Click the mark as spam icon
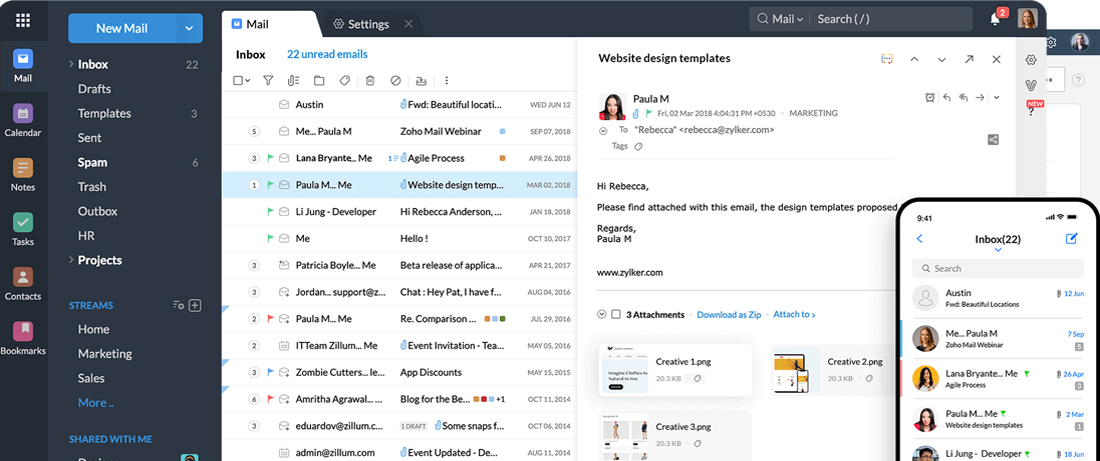Screen dimensions: 1100x461 [x=396, y=81]
